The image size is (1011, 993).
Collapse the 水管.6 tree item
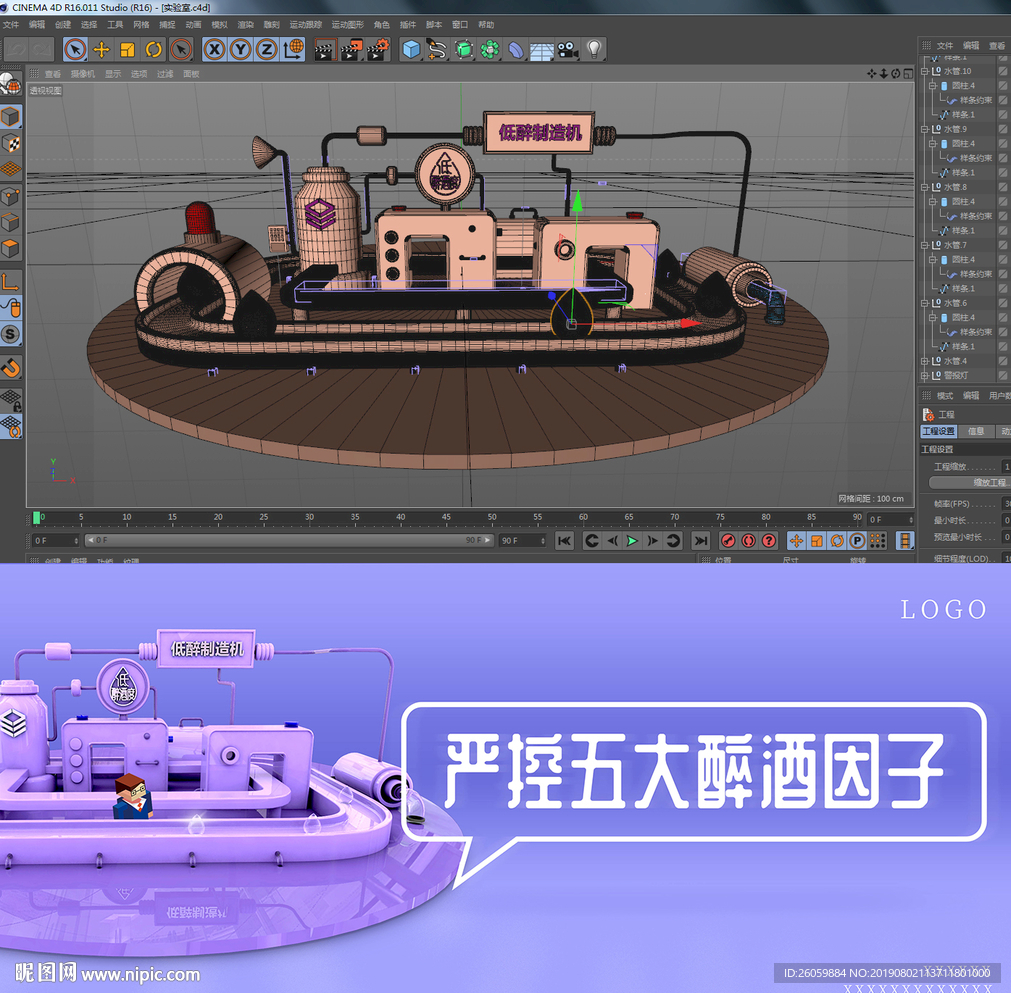[x=924, y=303]
